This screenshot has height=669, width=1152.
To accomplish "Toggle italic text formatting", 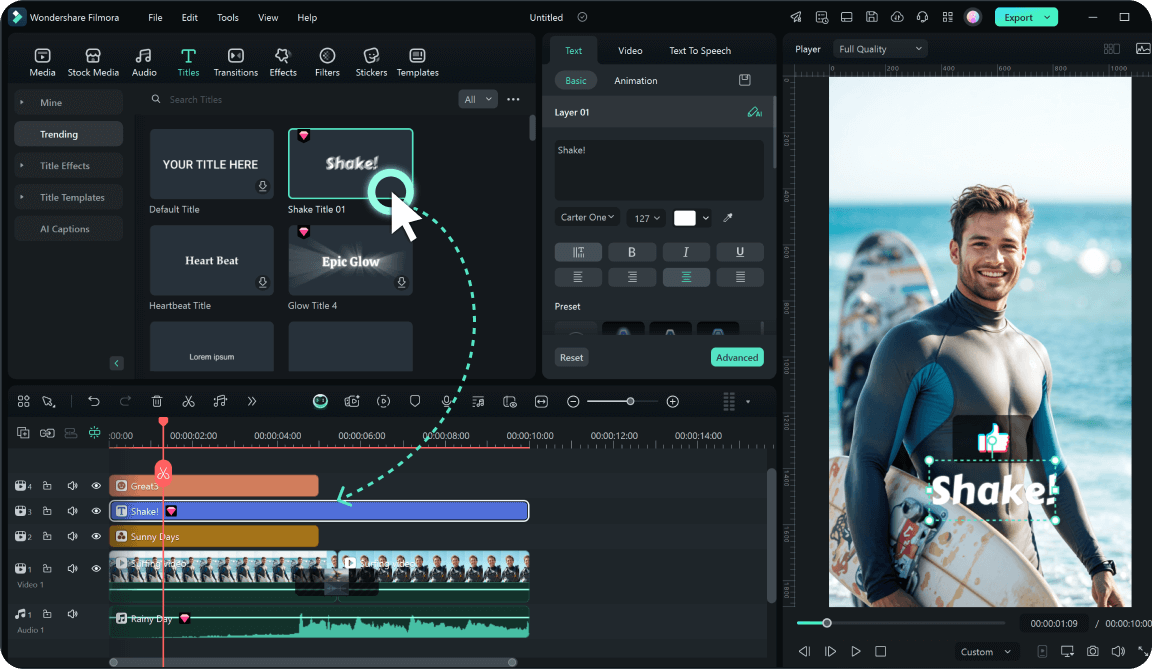I will pos(686,252).
